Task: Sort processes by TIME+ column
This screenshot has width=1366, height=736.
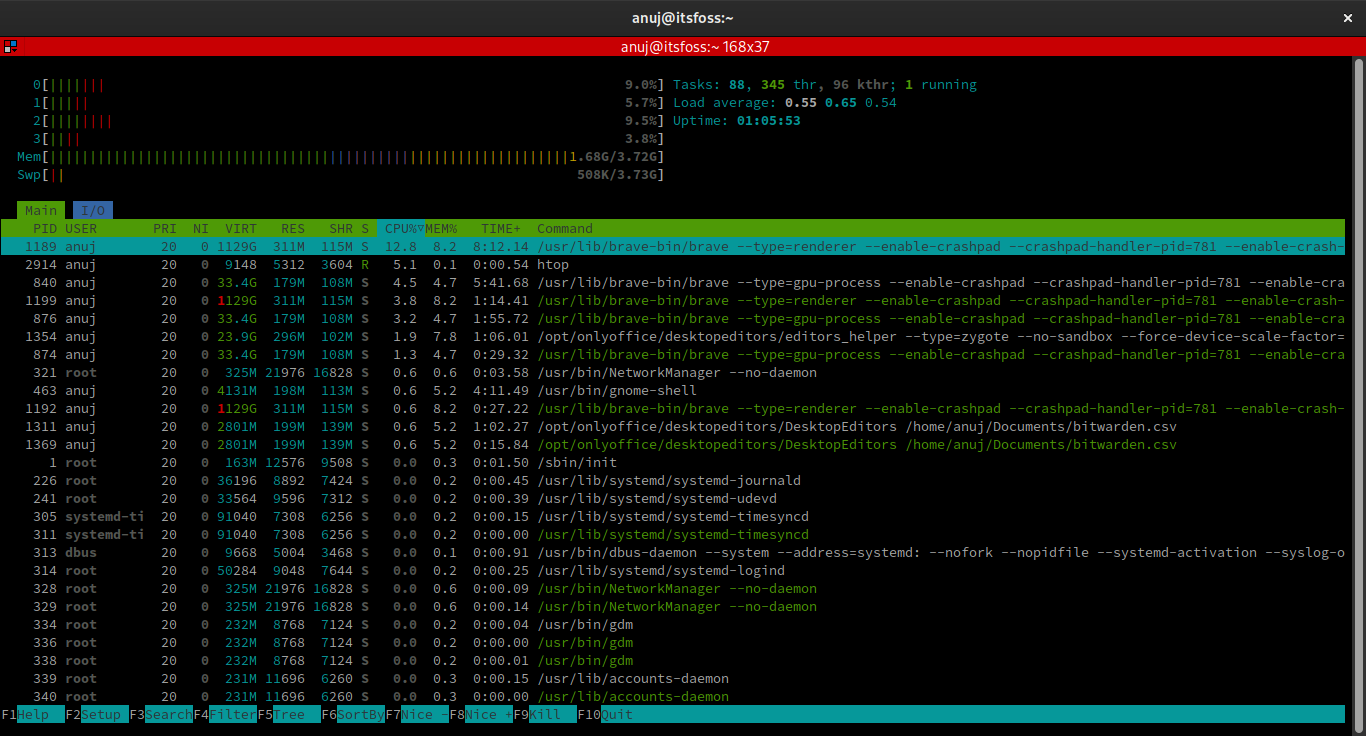Action: 498,228
